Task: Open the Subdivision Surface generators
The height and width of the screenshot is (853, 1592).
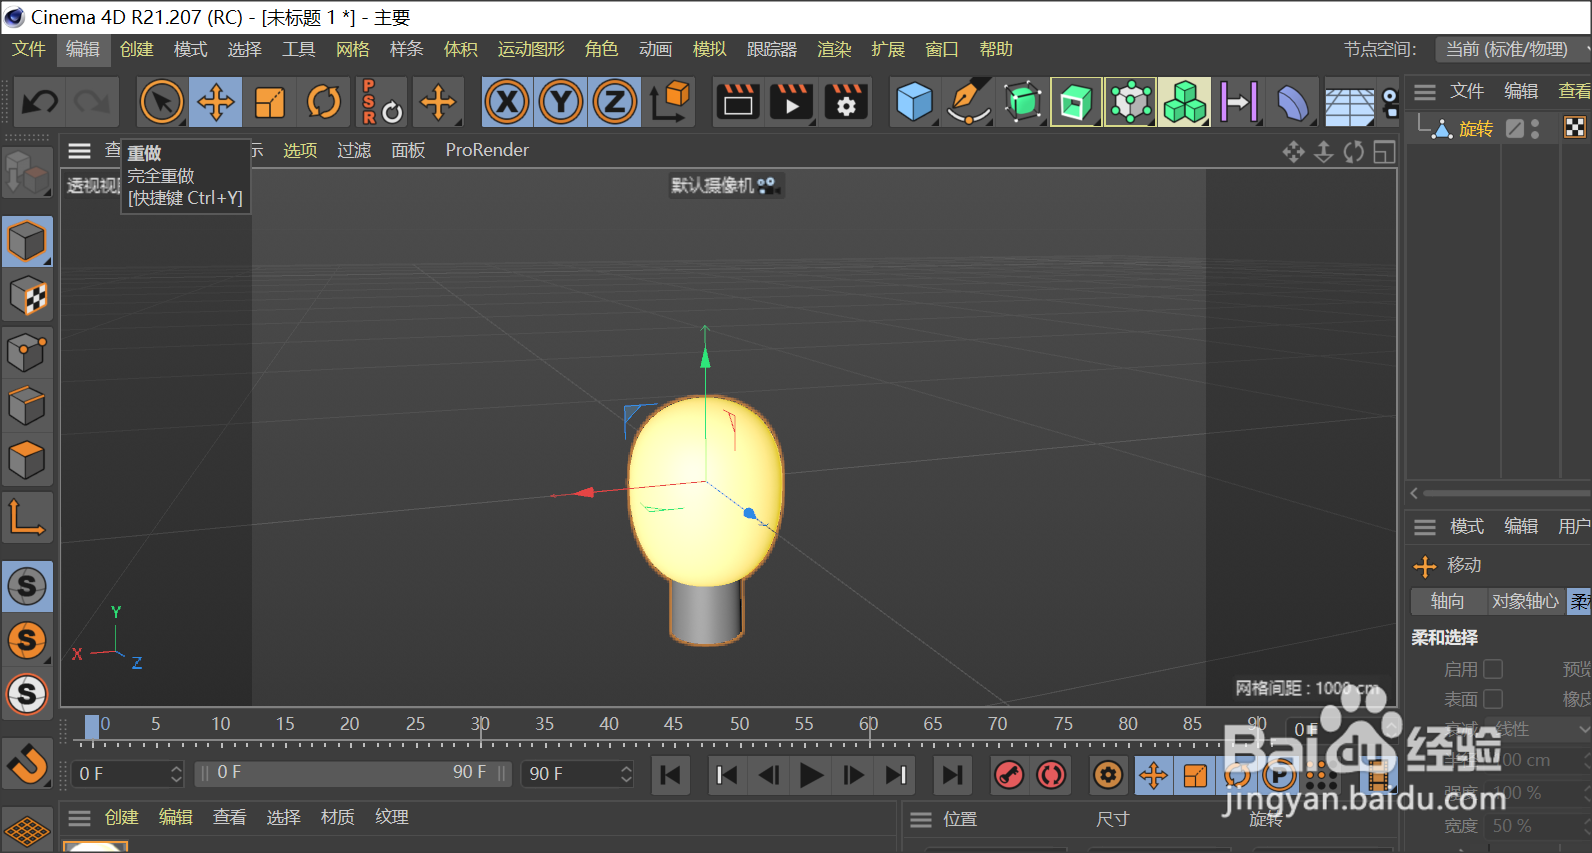Action: 1022,102
